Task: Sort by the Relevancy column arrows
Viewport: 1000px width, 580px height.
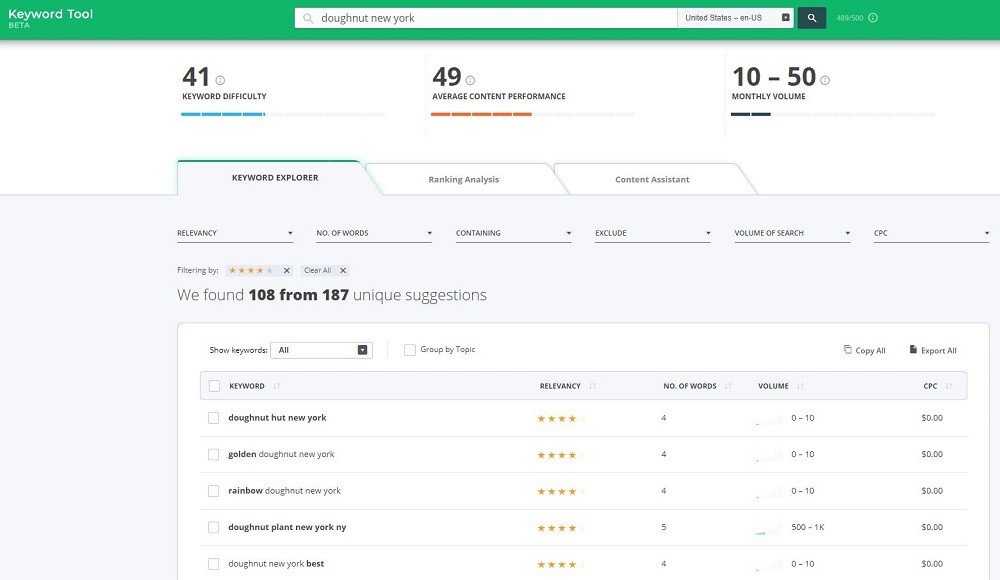Action: pos(592,386)
